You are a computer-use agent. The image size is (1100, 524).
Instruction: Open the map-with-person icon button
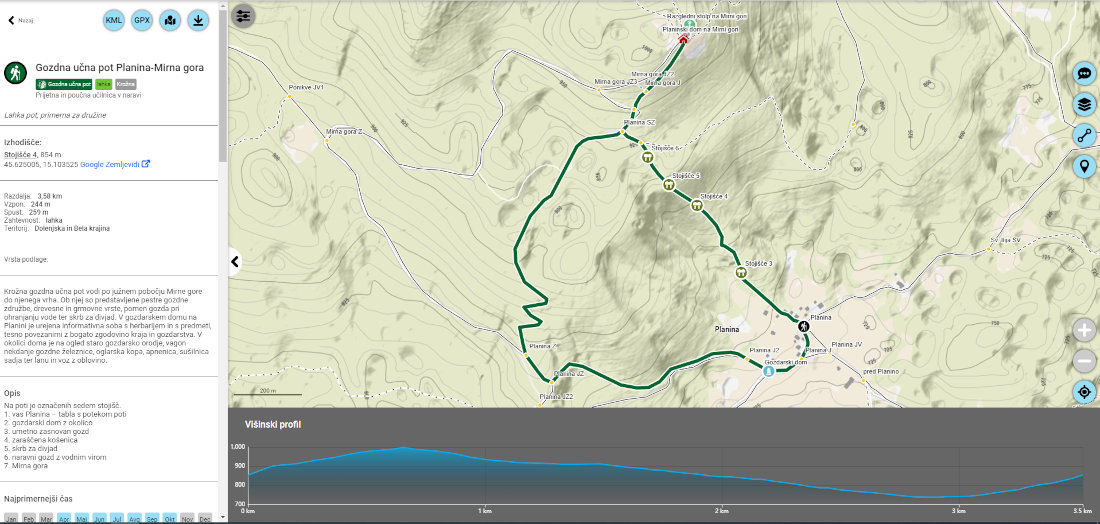170,20
